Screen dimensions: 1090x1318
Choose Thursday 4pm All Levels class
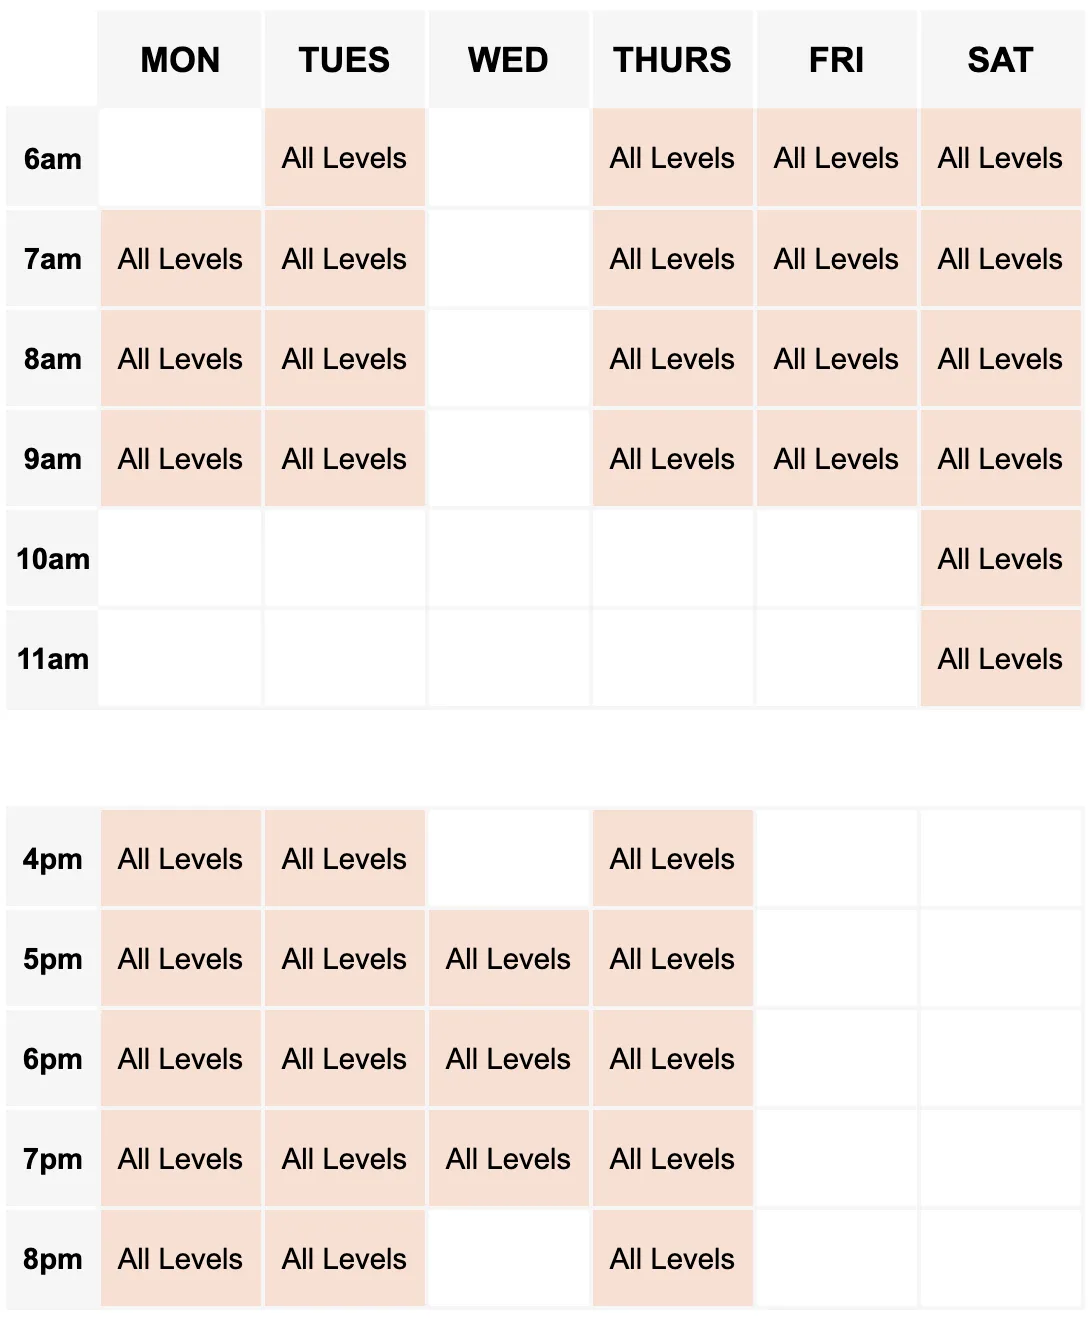tap(672, 859)
